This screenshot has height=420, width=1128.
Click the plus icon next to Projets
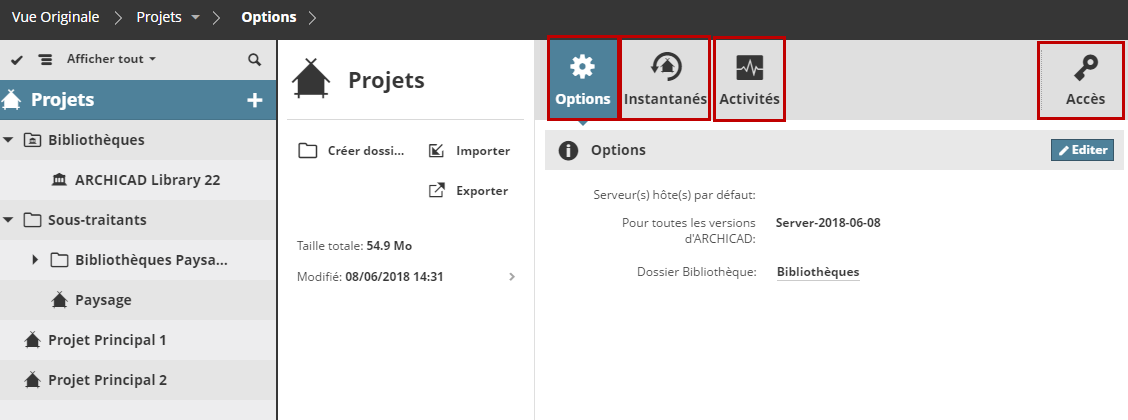click(255, 100)
